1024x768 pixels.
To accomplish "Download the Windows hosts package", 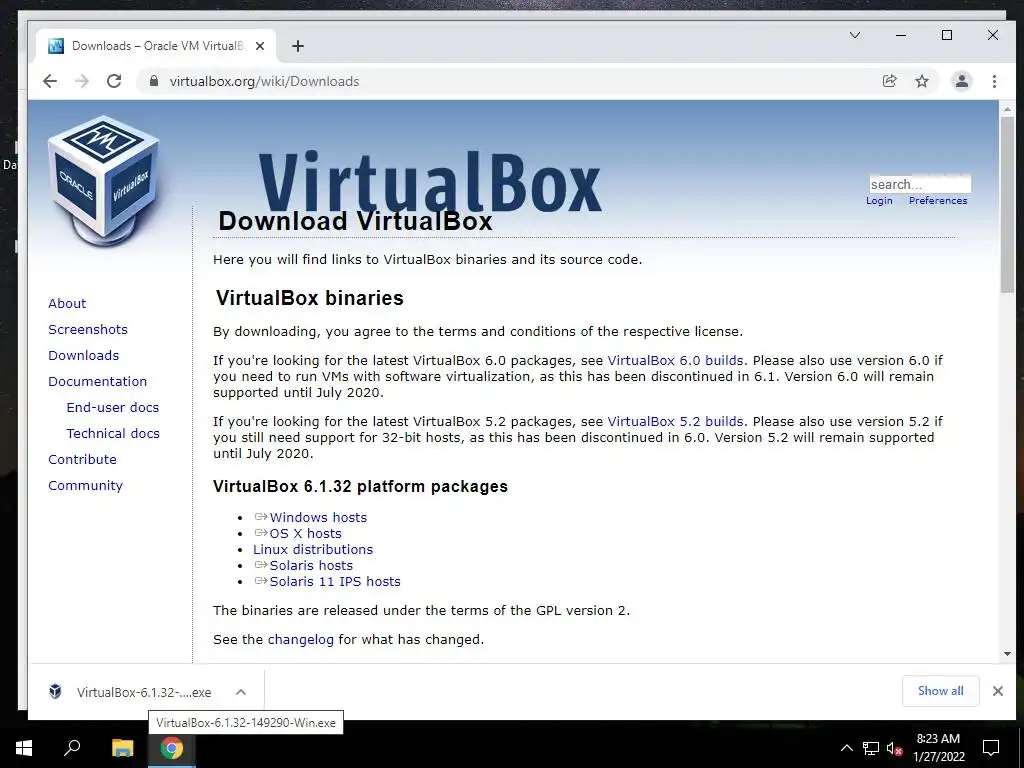I will pyautogui.click(x=318, y=517).
